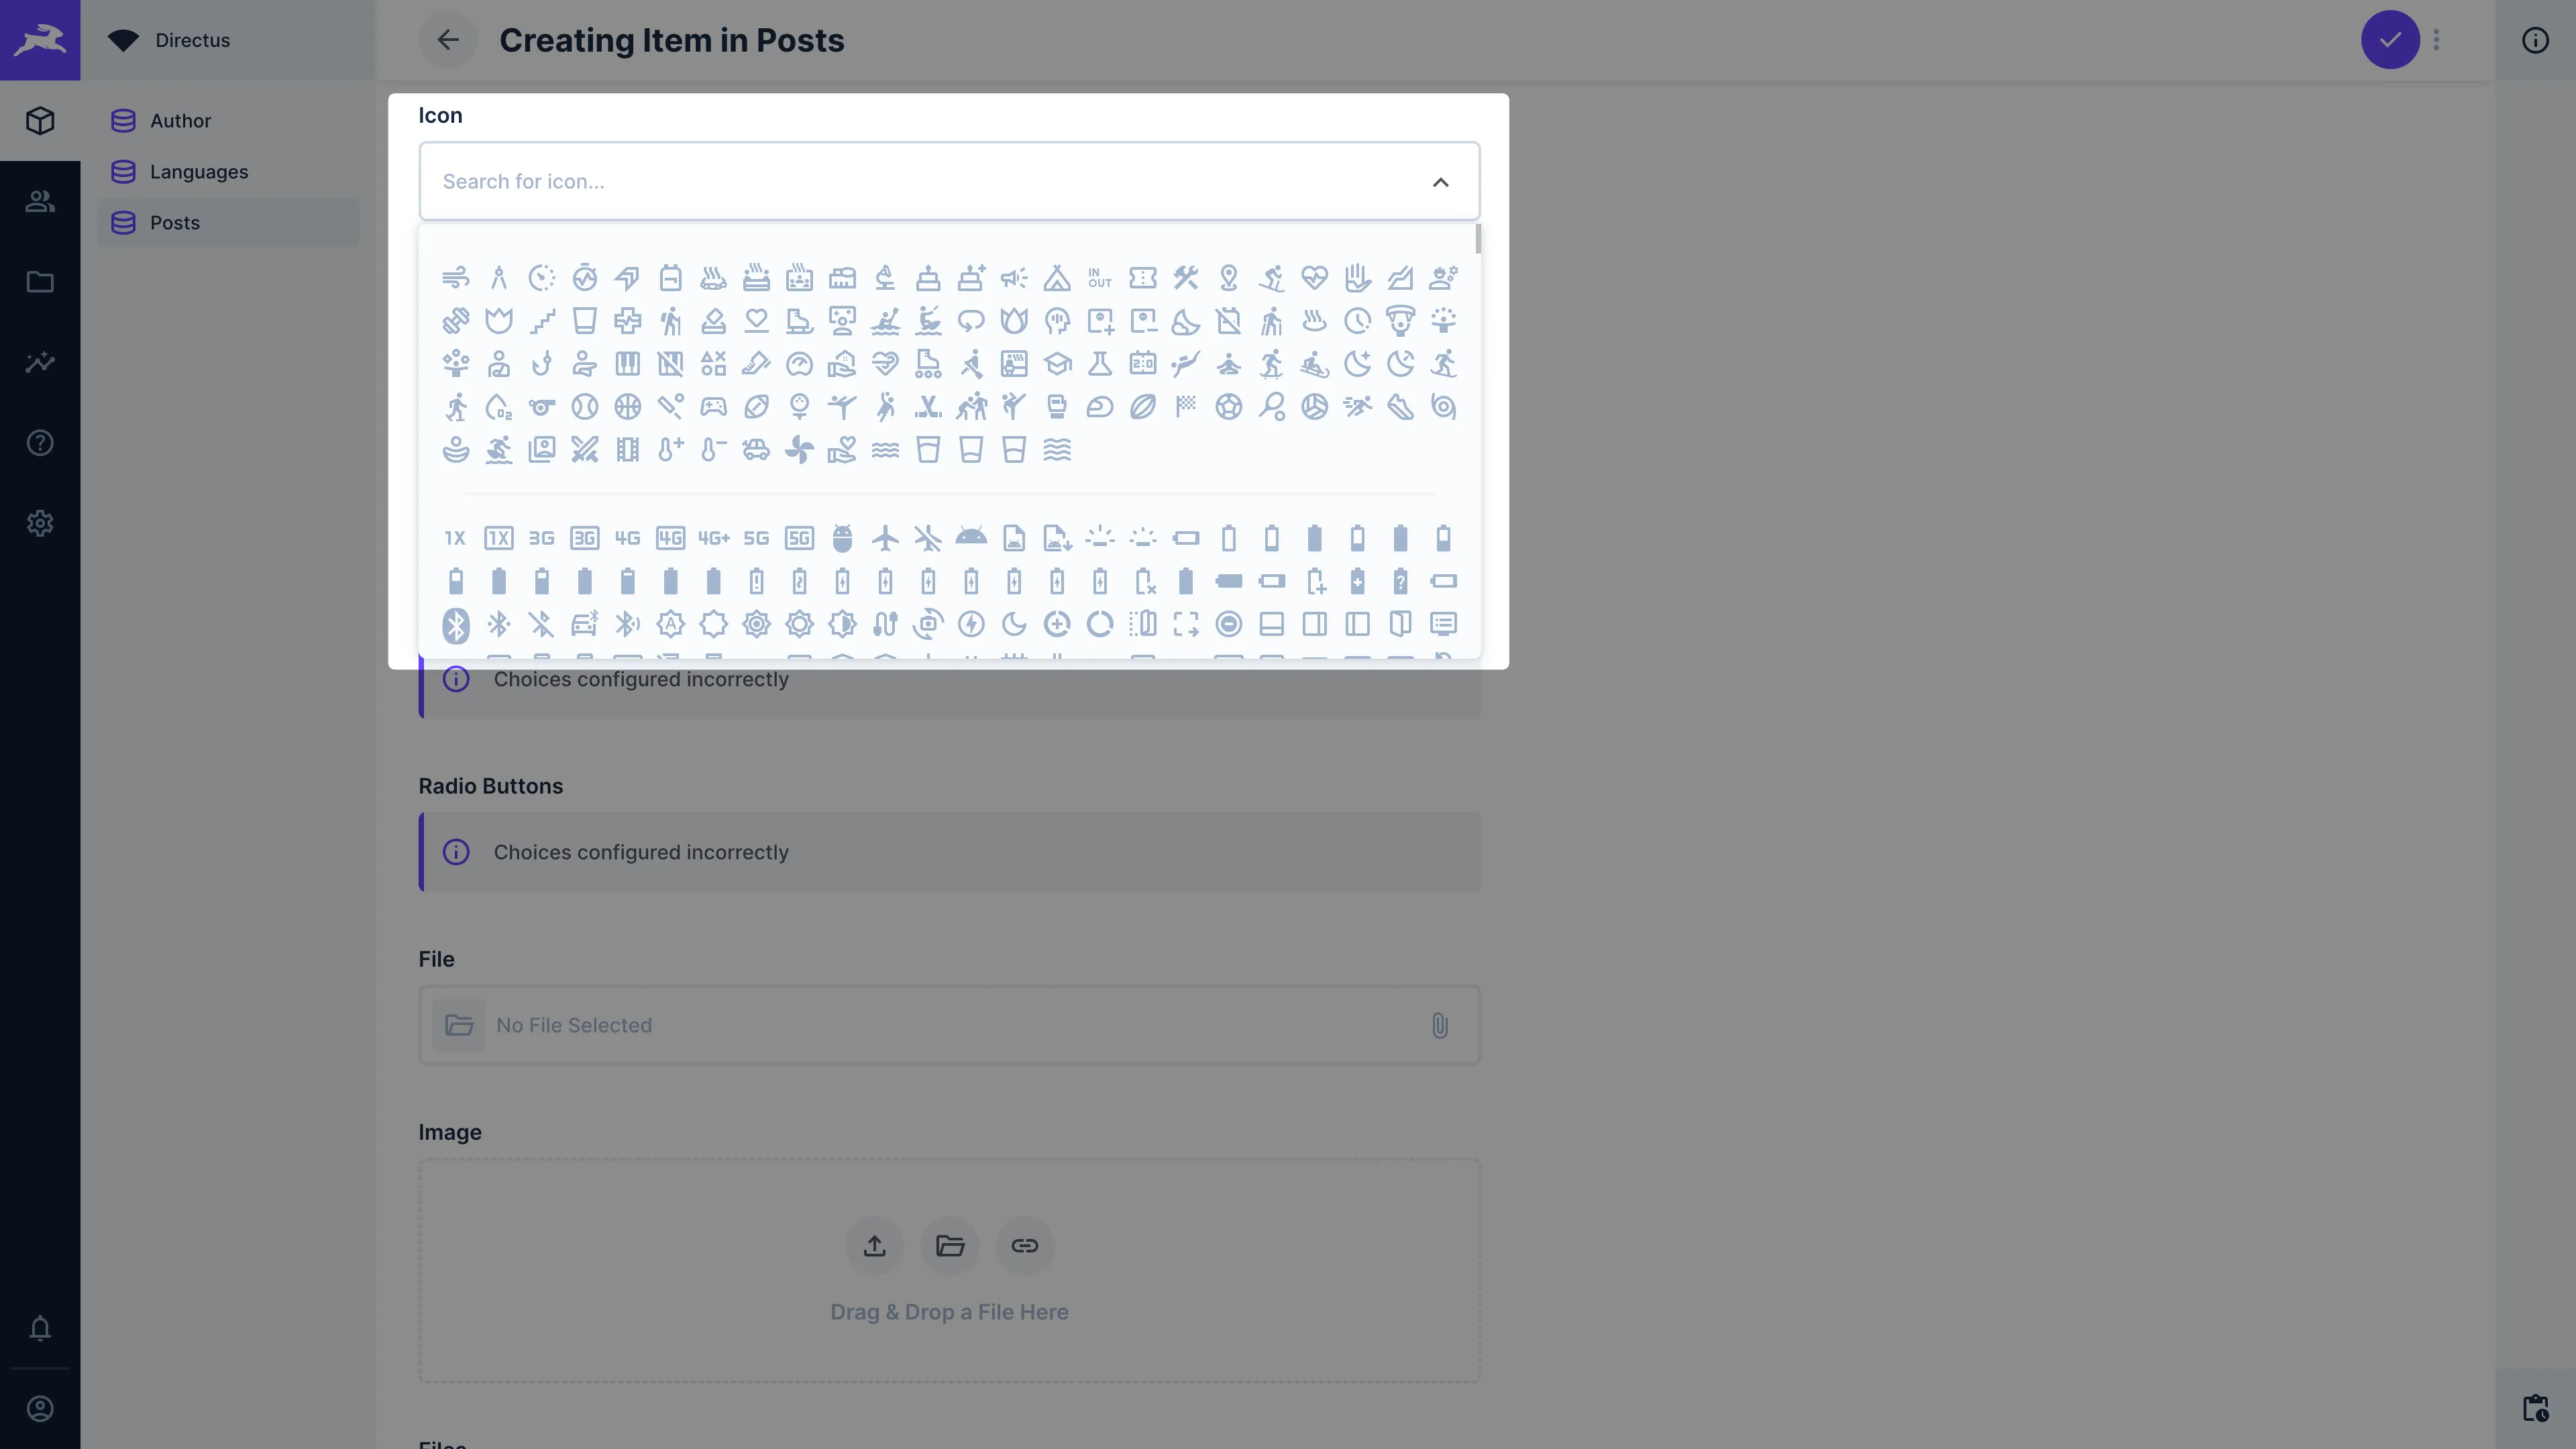Image resolution: width=2576 pixels, height=1449 pixels.
Task: Open the notifications bell
Action: pos(40,1329)
